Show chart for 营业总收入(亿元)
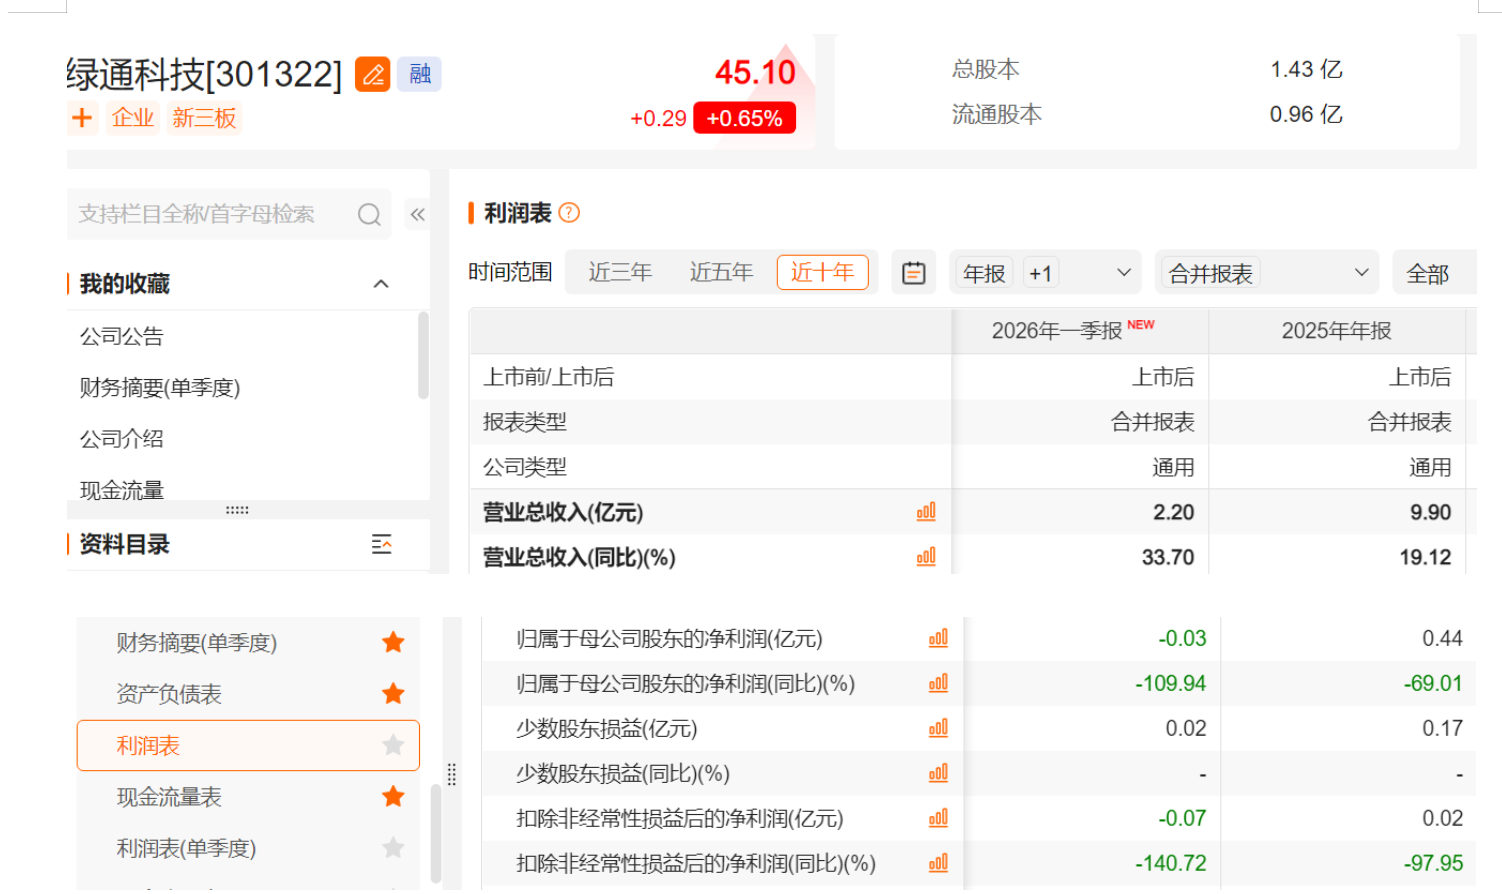 [x=926, y=512]
